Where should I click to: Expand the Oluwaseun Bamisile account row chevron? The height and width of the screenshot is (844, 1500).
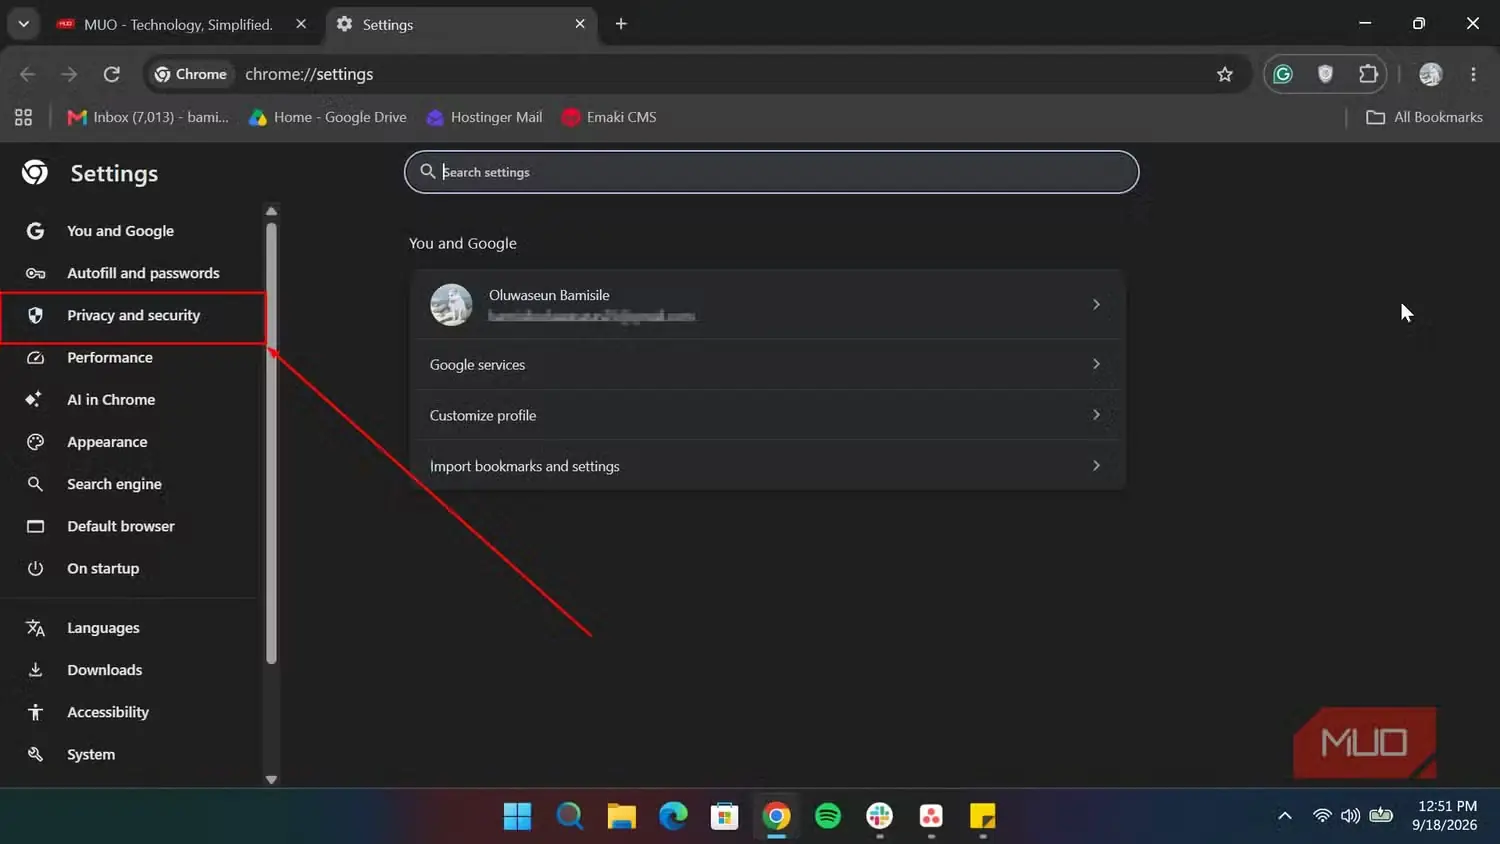coord(1096,304)
